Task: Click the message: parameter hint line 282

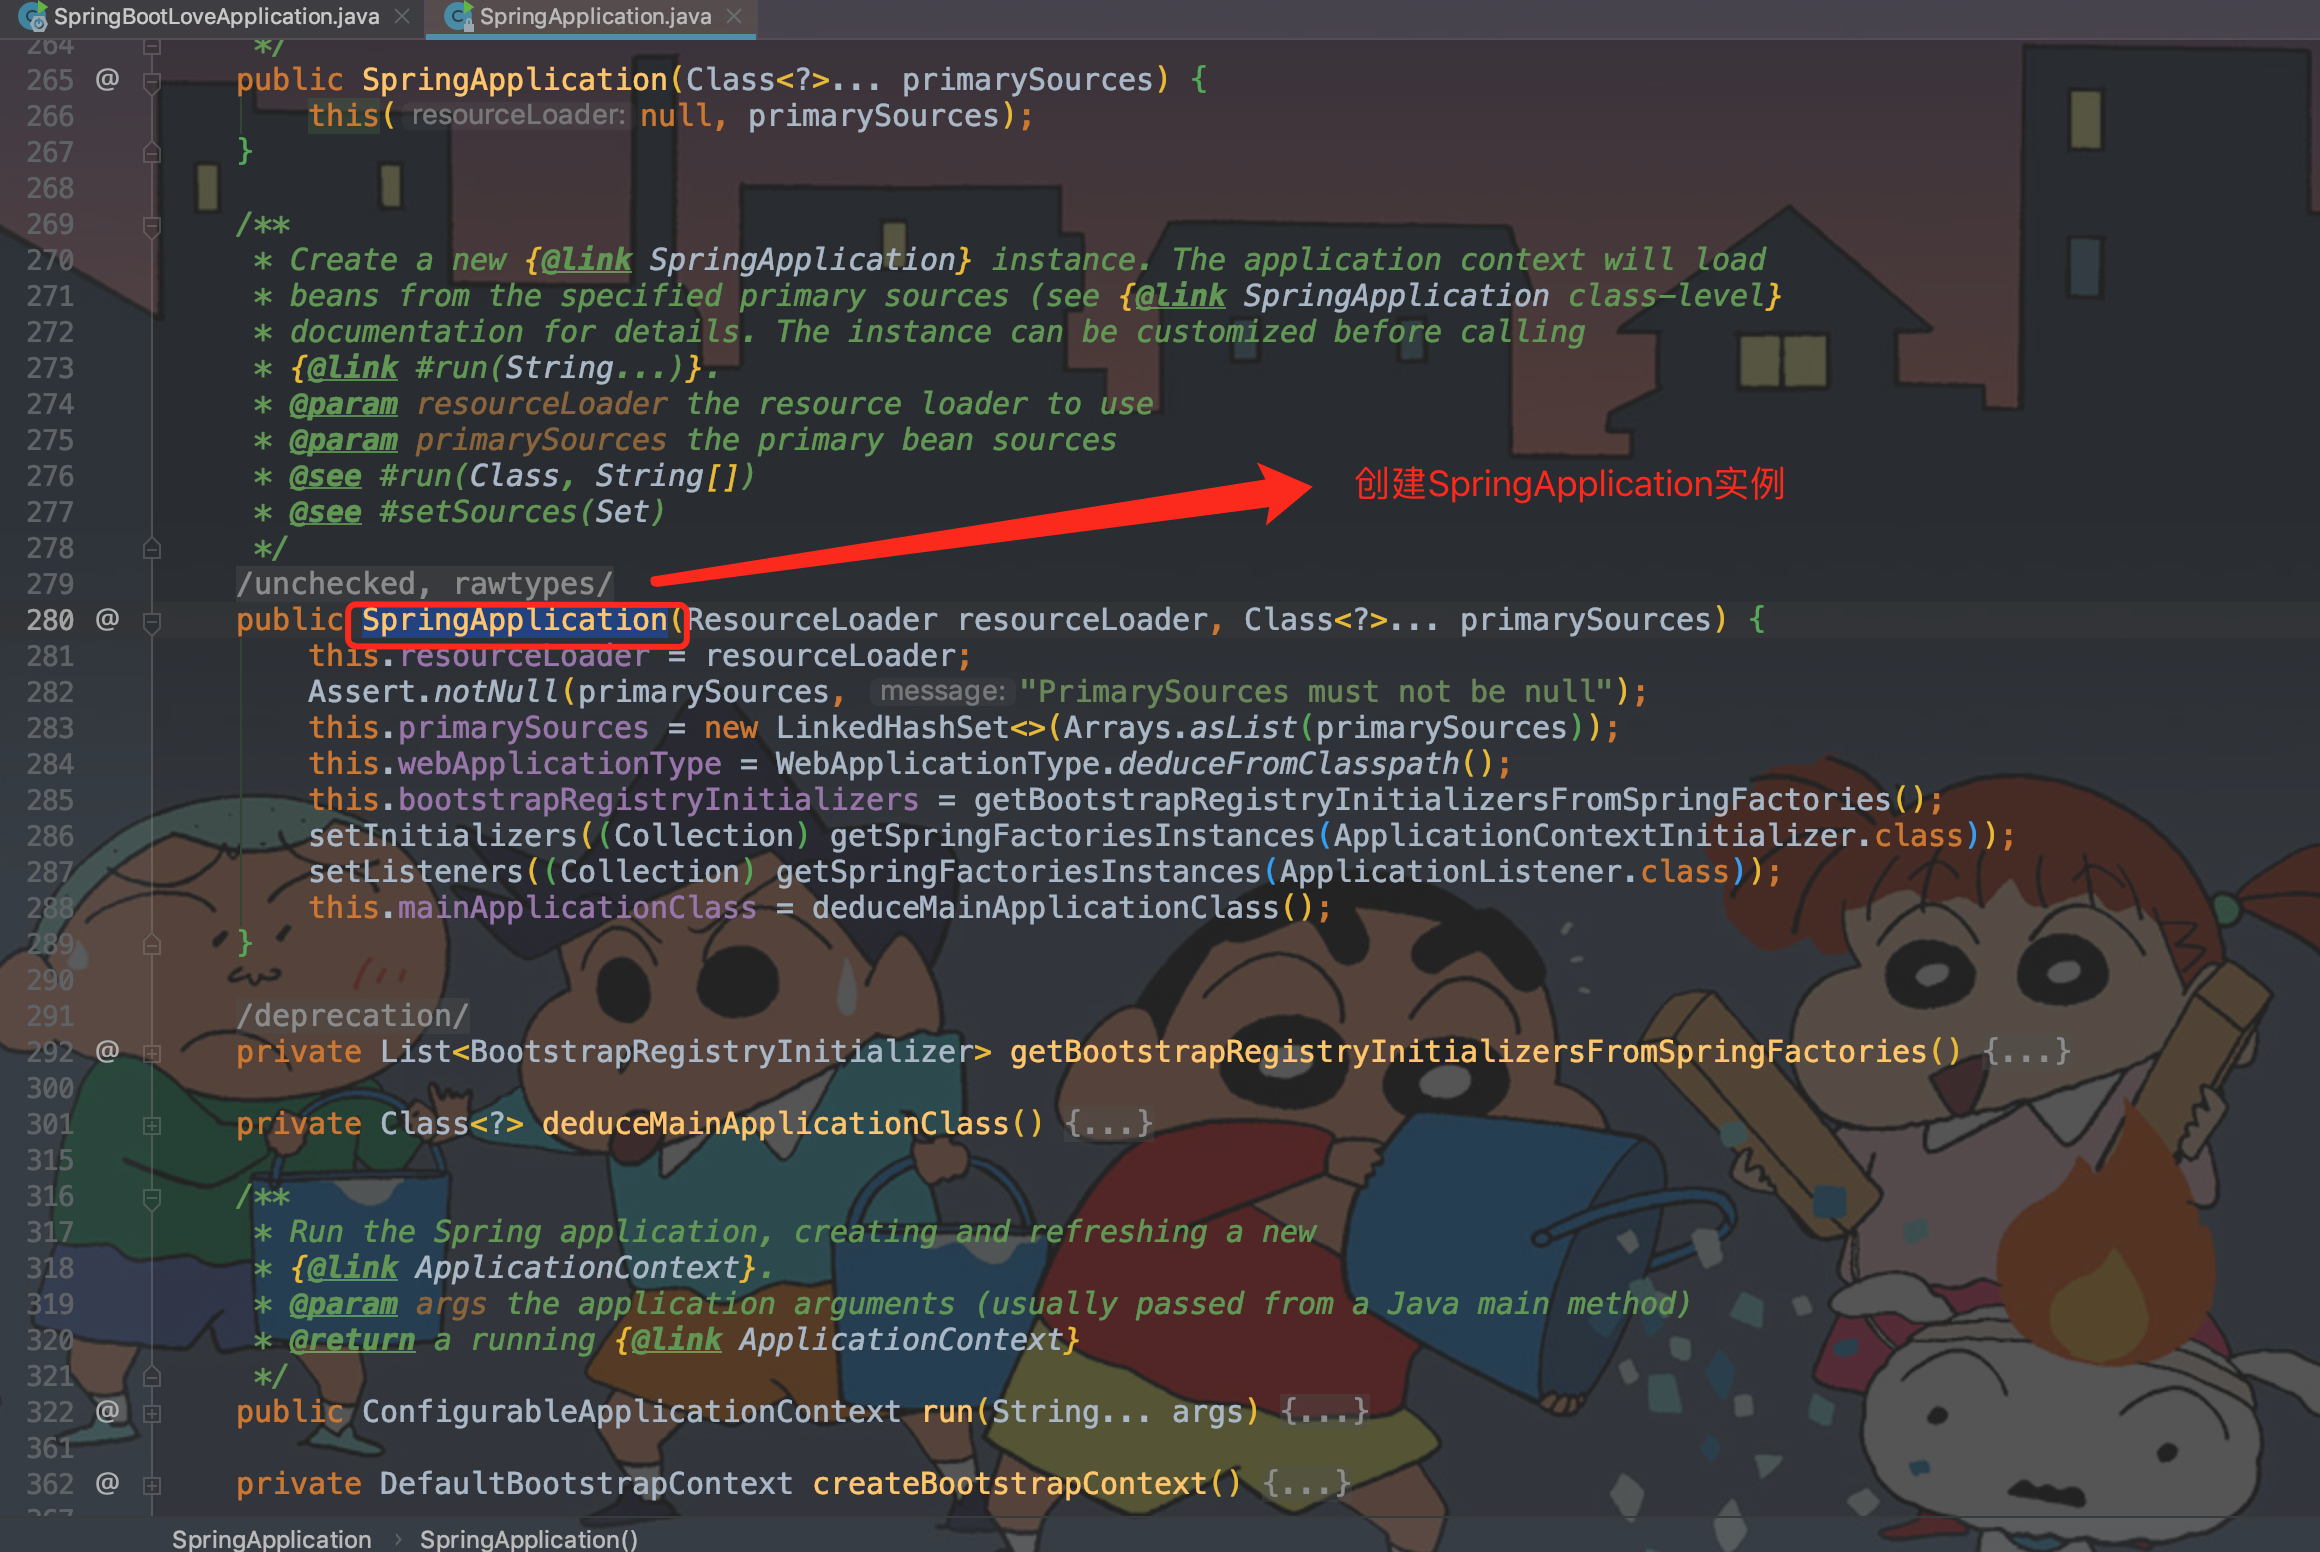Action: point(942,691)
